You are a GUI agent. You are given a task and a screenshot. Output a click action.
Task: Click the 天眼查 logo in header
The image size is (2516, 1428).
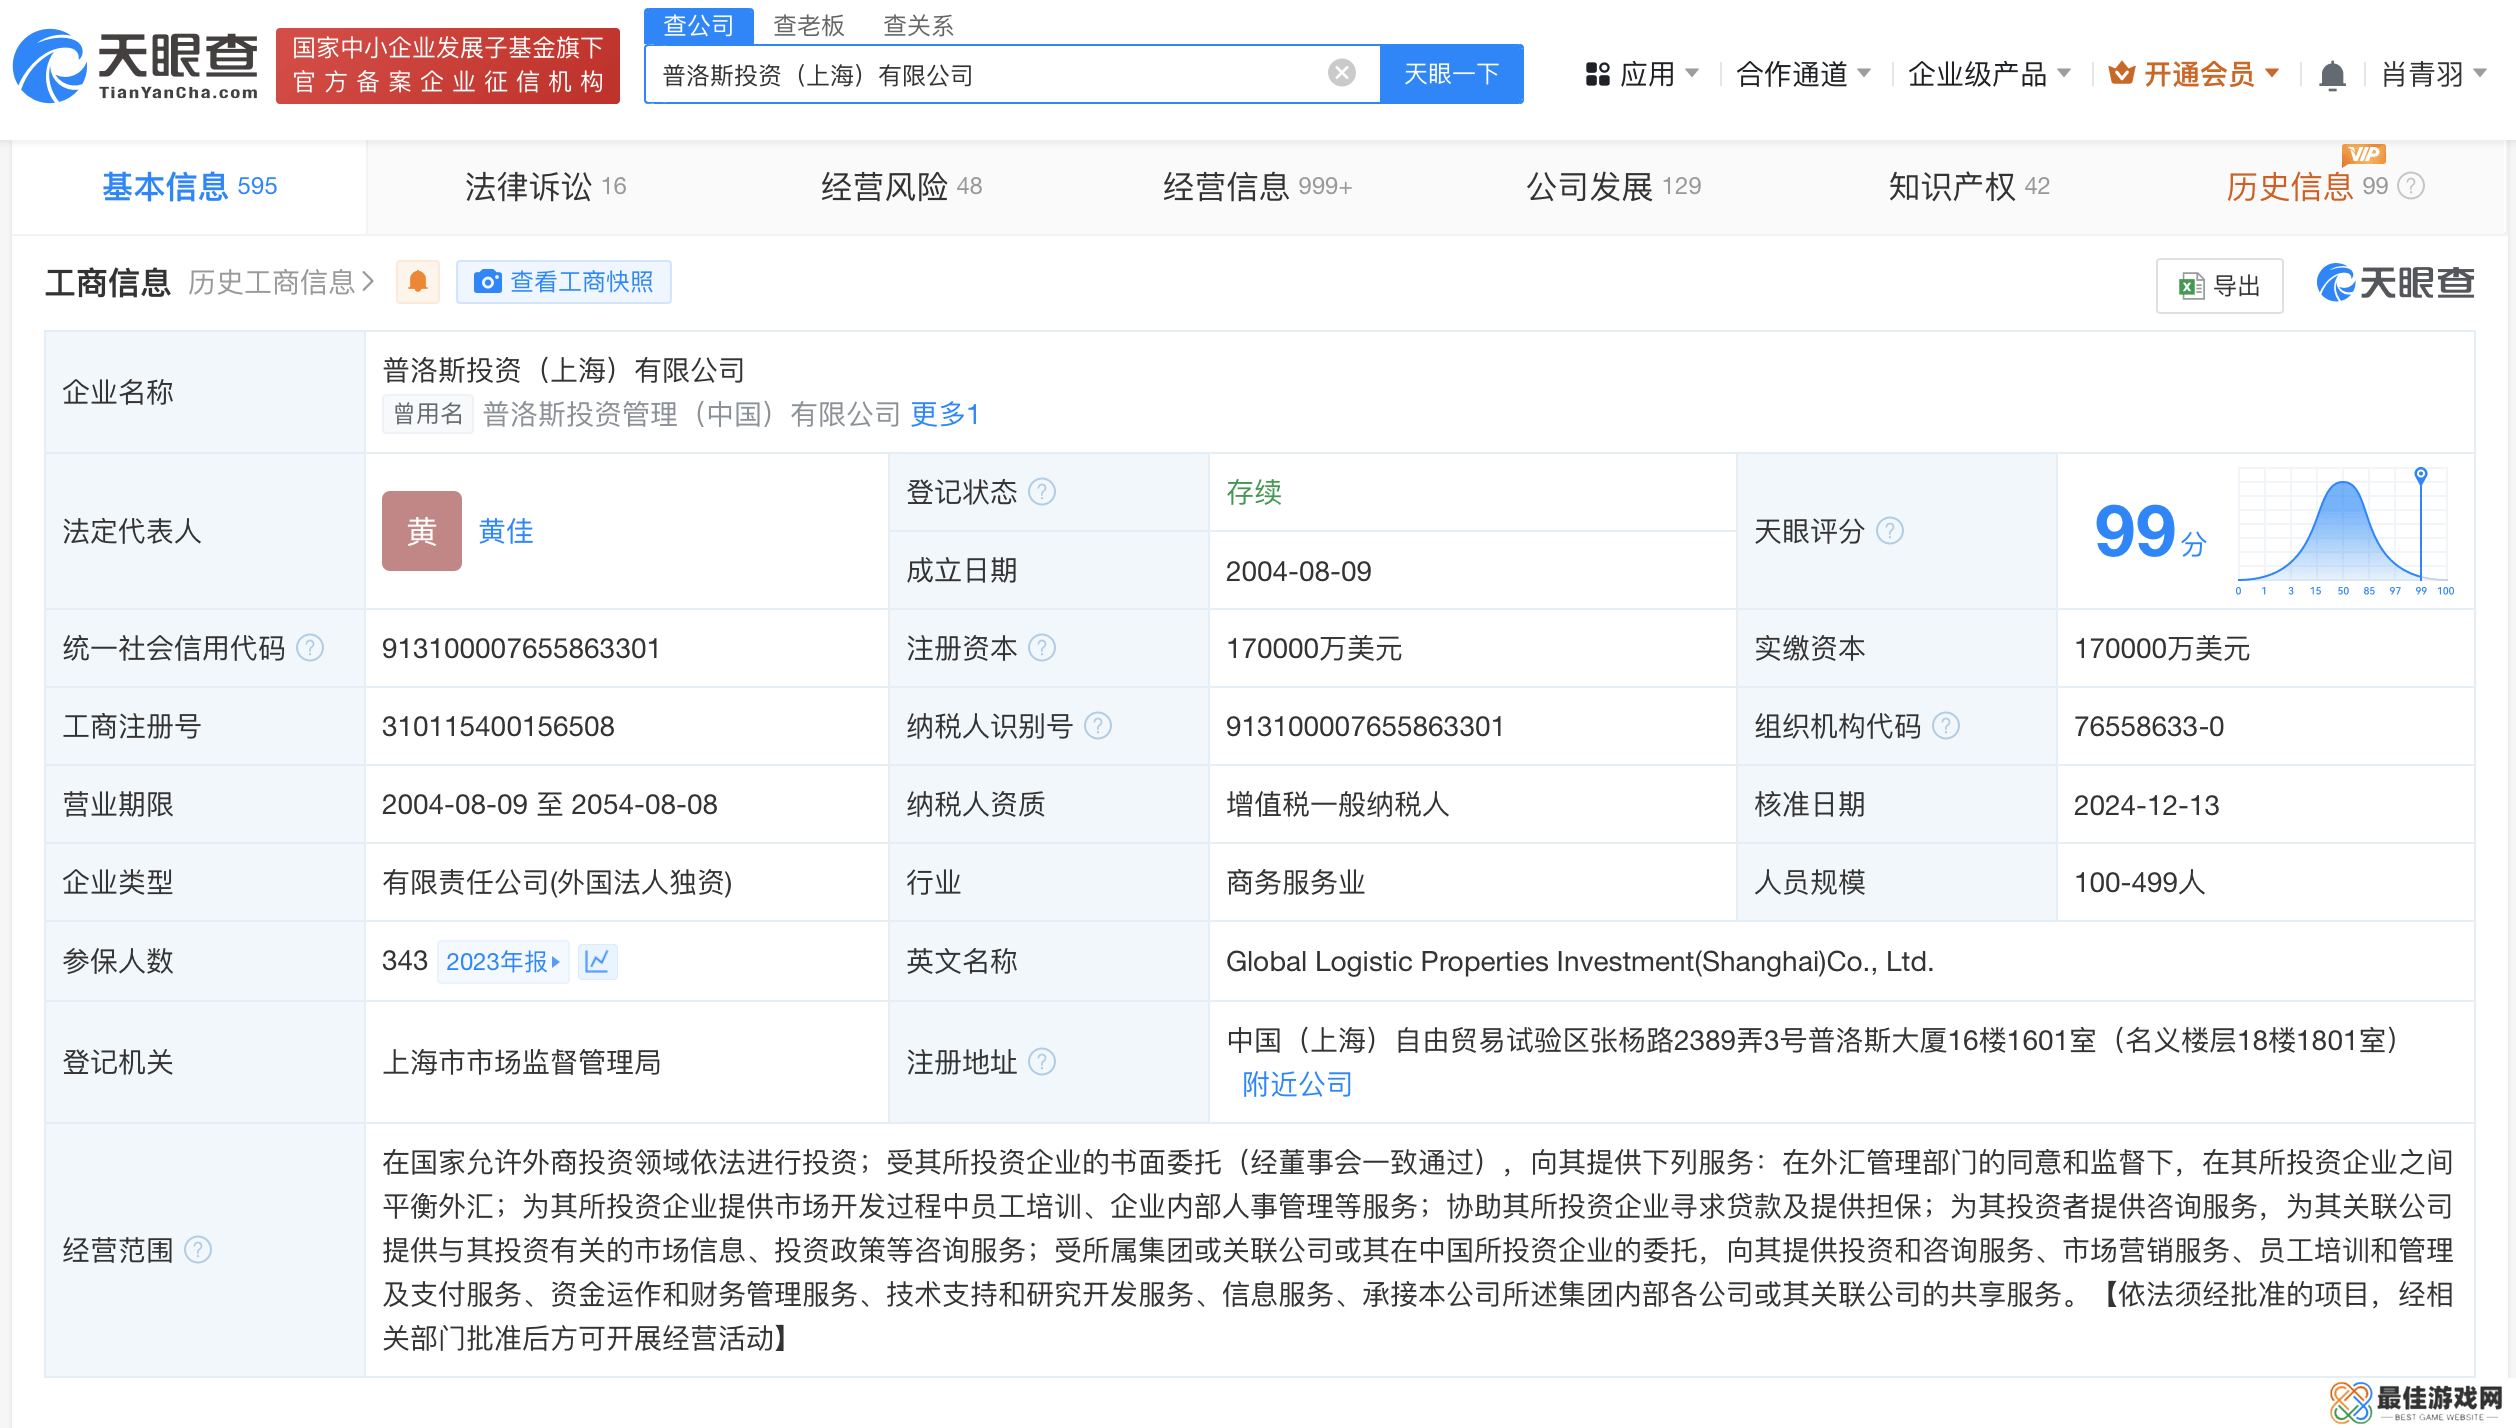tap(136, 66)
